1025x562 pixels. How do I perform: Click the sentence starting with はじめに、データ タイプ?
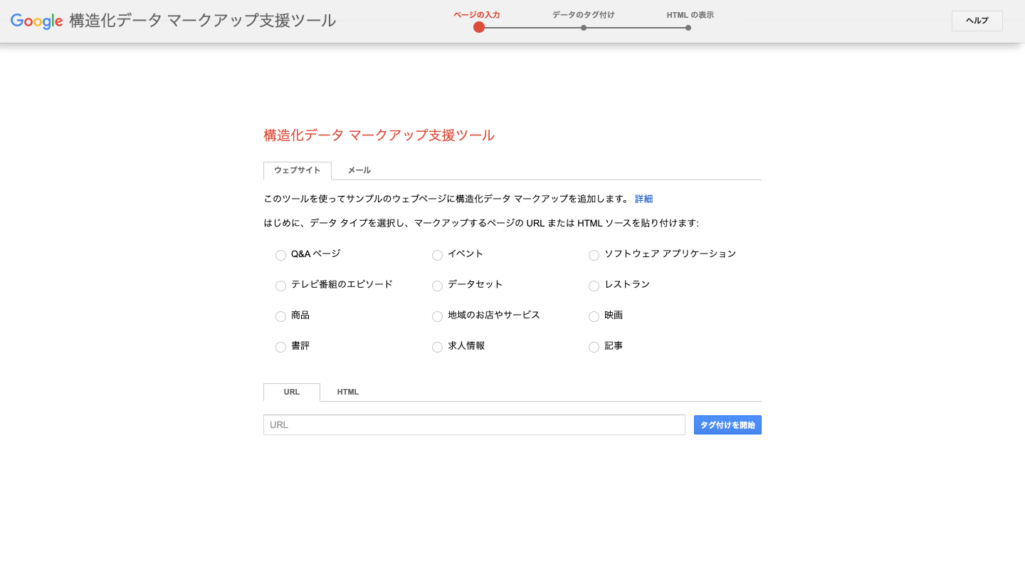[481, 223]
